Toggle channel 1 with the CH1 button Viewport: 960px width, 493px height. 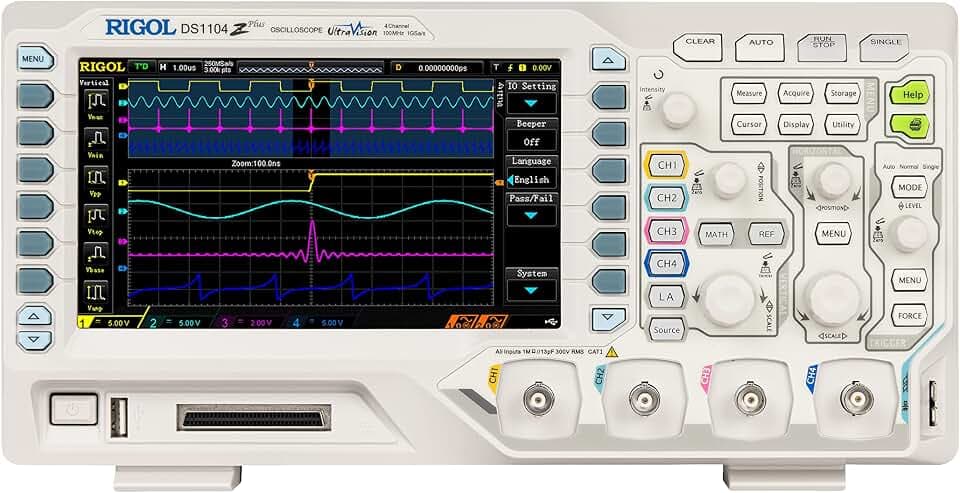click(x=667, y=165)
